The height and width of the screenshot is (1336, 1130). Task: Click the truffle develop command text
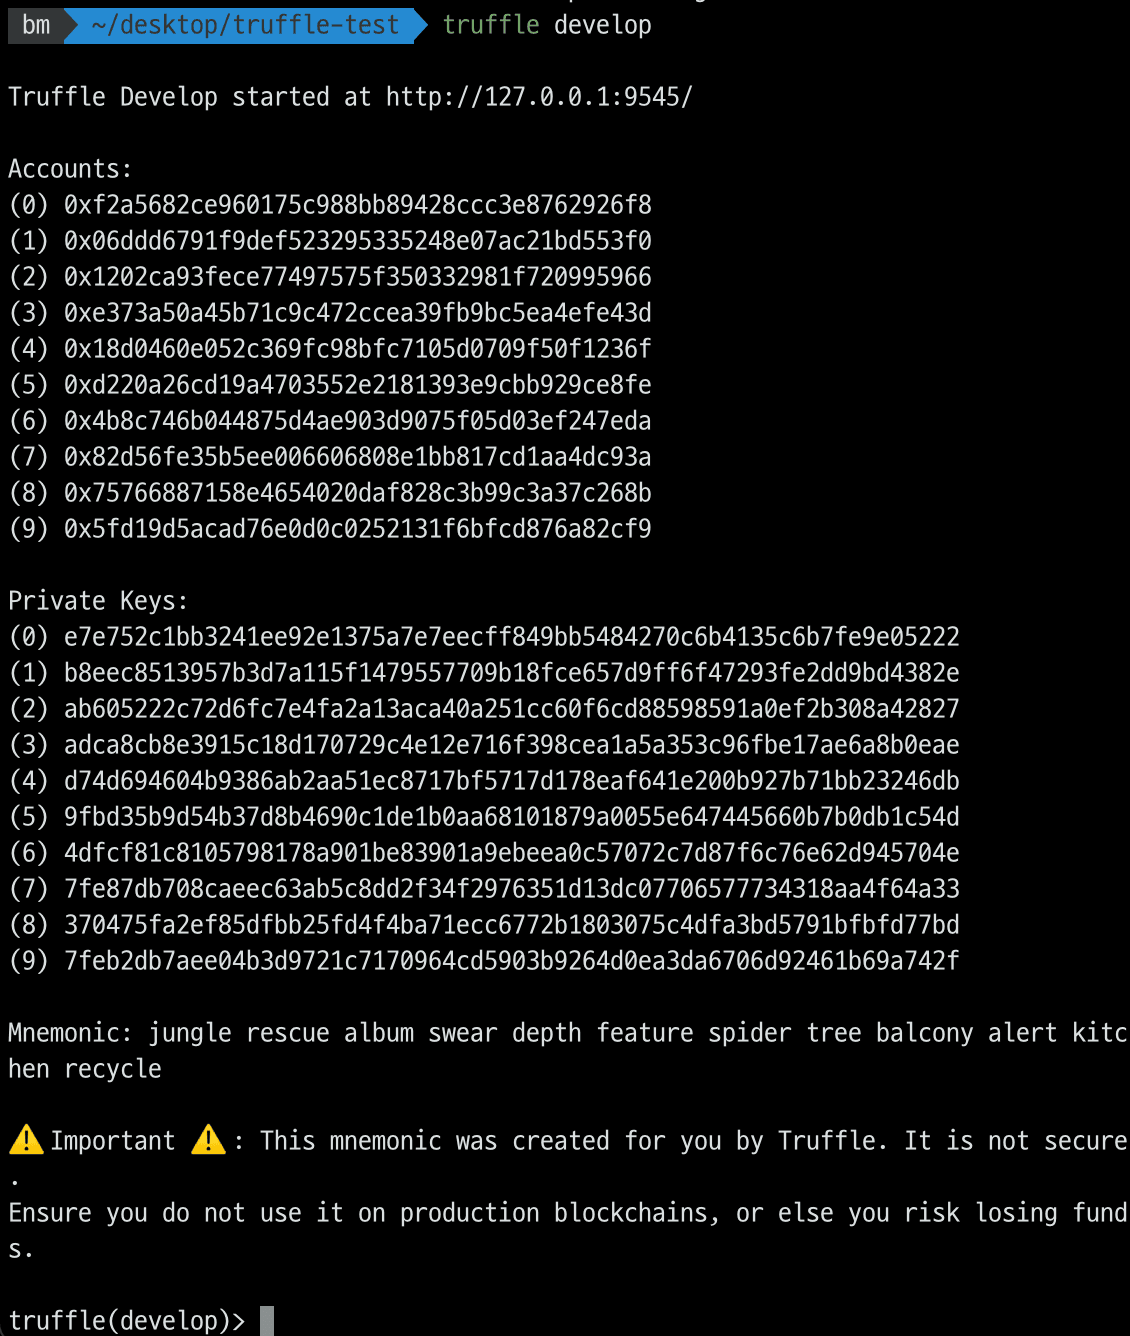547,25
